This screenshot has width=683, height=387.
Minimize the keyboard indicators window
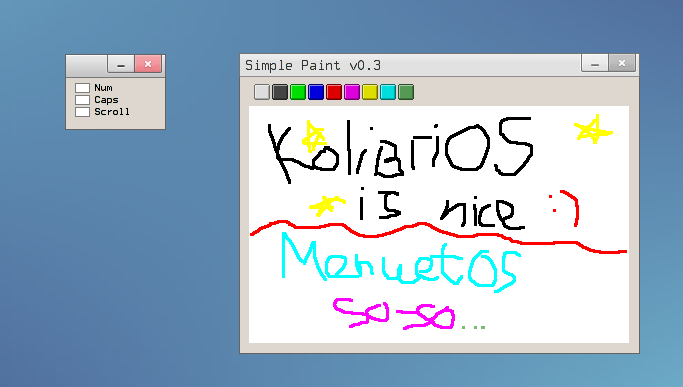(121, 64)
